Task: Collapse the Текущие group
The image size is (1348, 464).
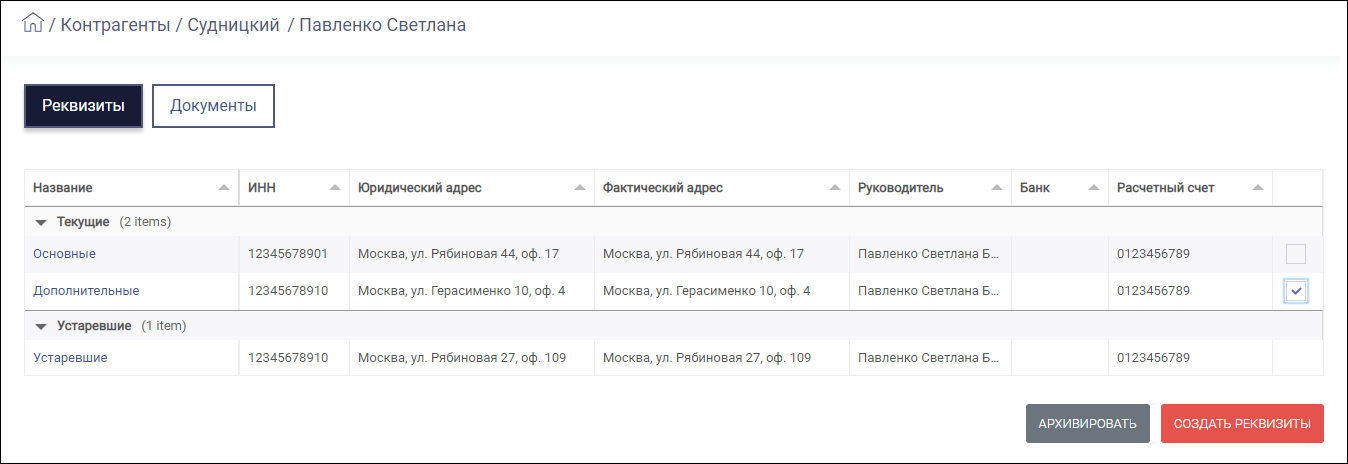Action: 41,221
